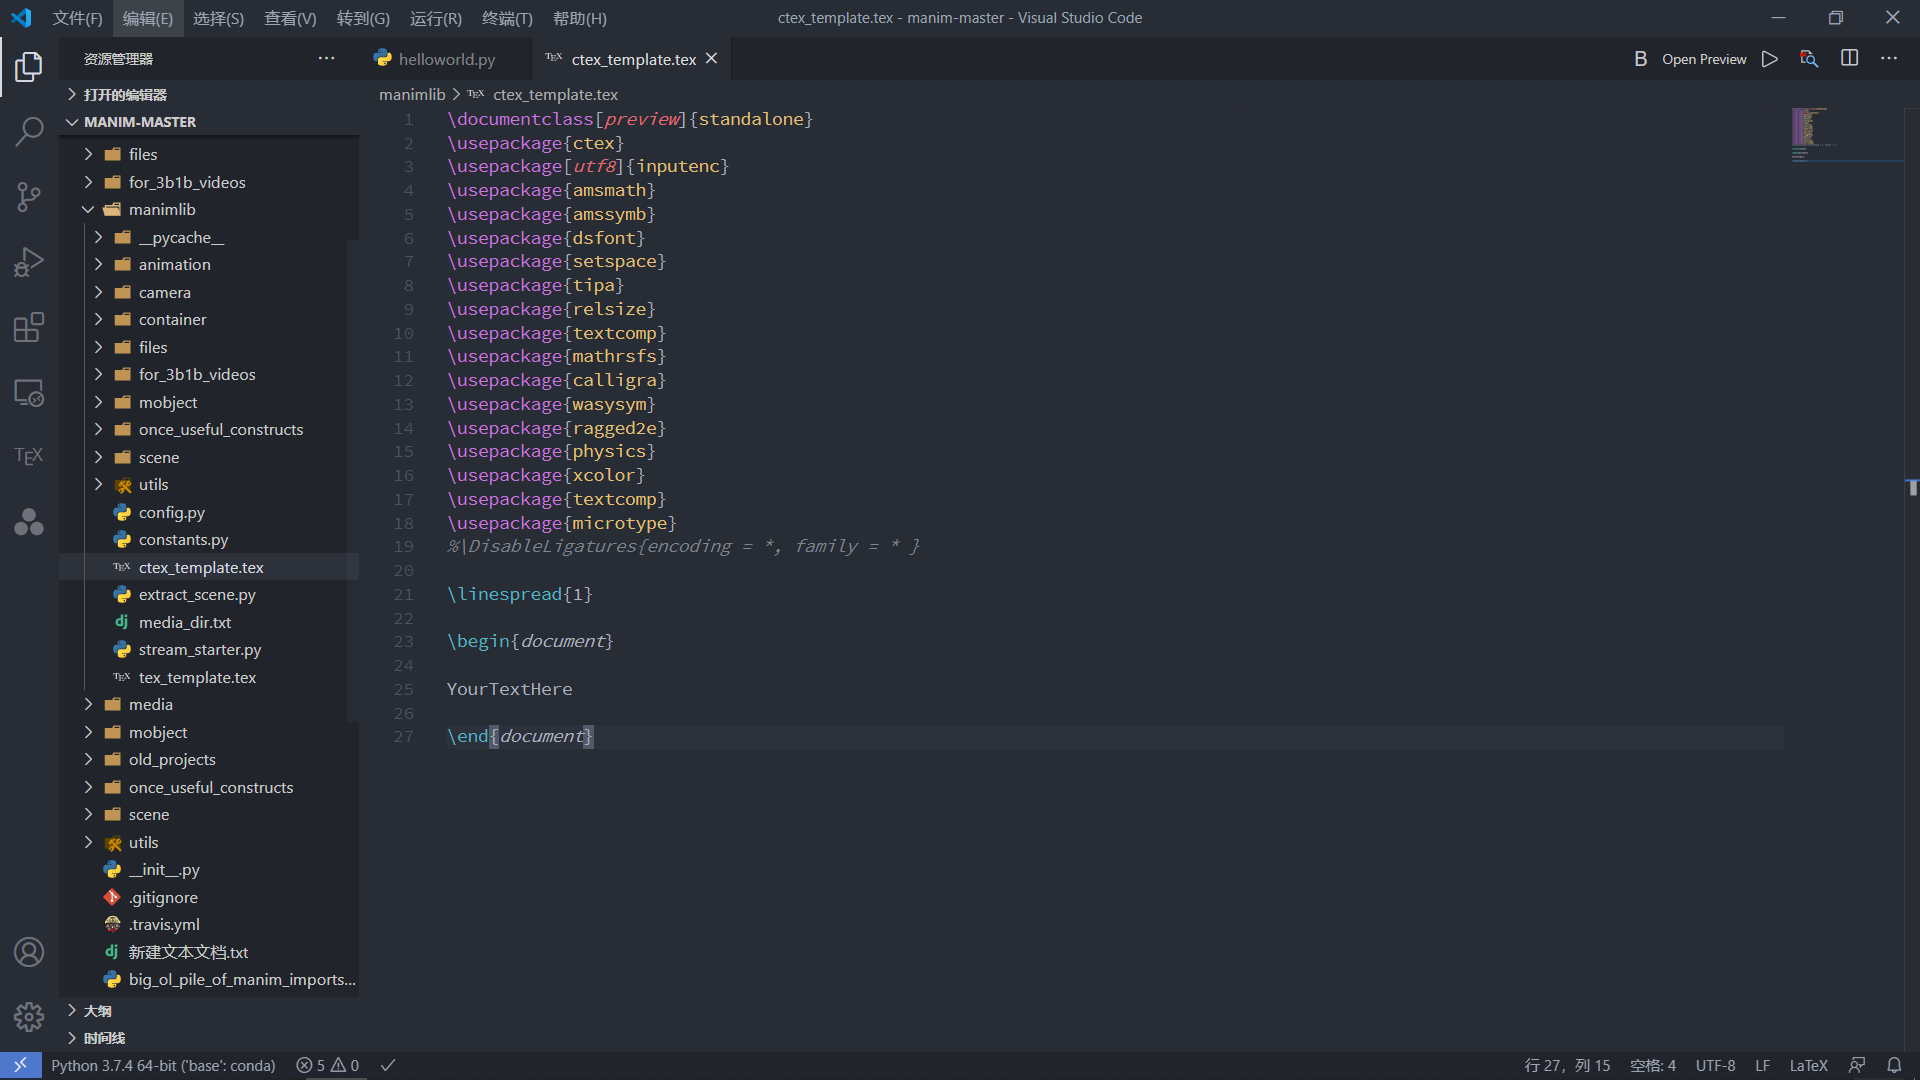This screenshot has height=1080, width=1920.
Task: Open the 文件(F) menu
Action: point(78,18)
